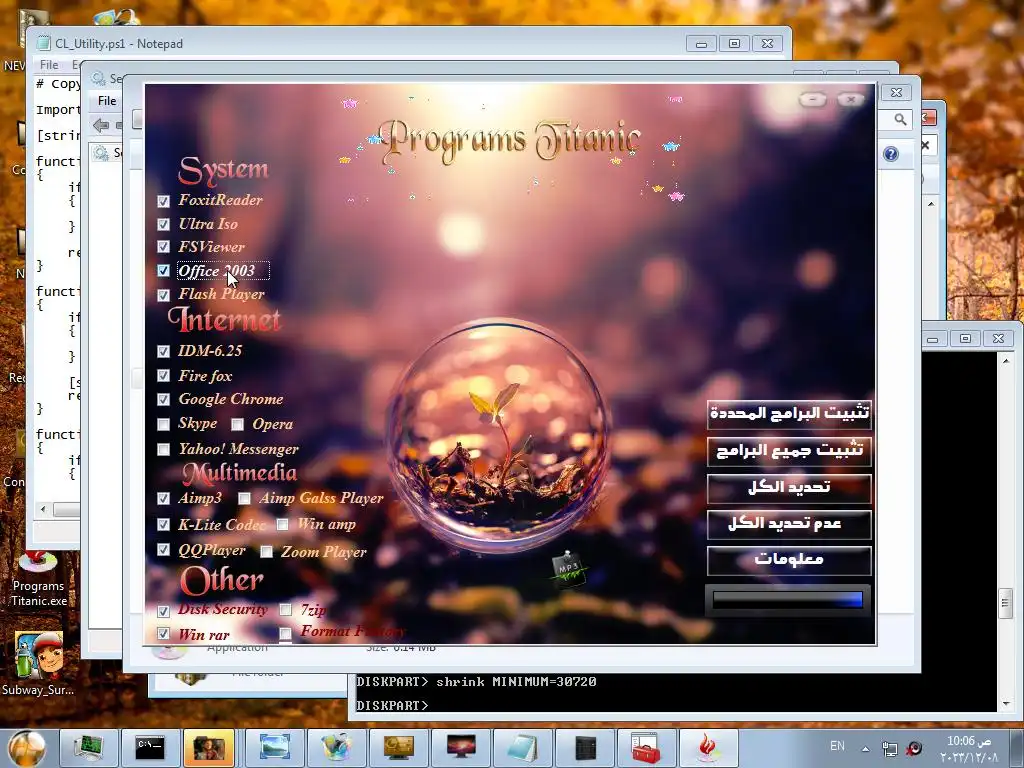
Task: Enable Format Factory checkbox
Action: point(285,633)
